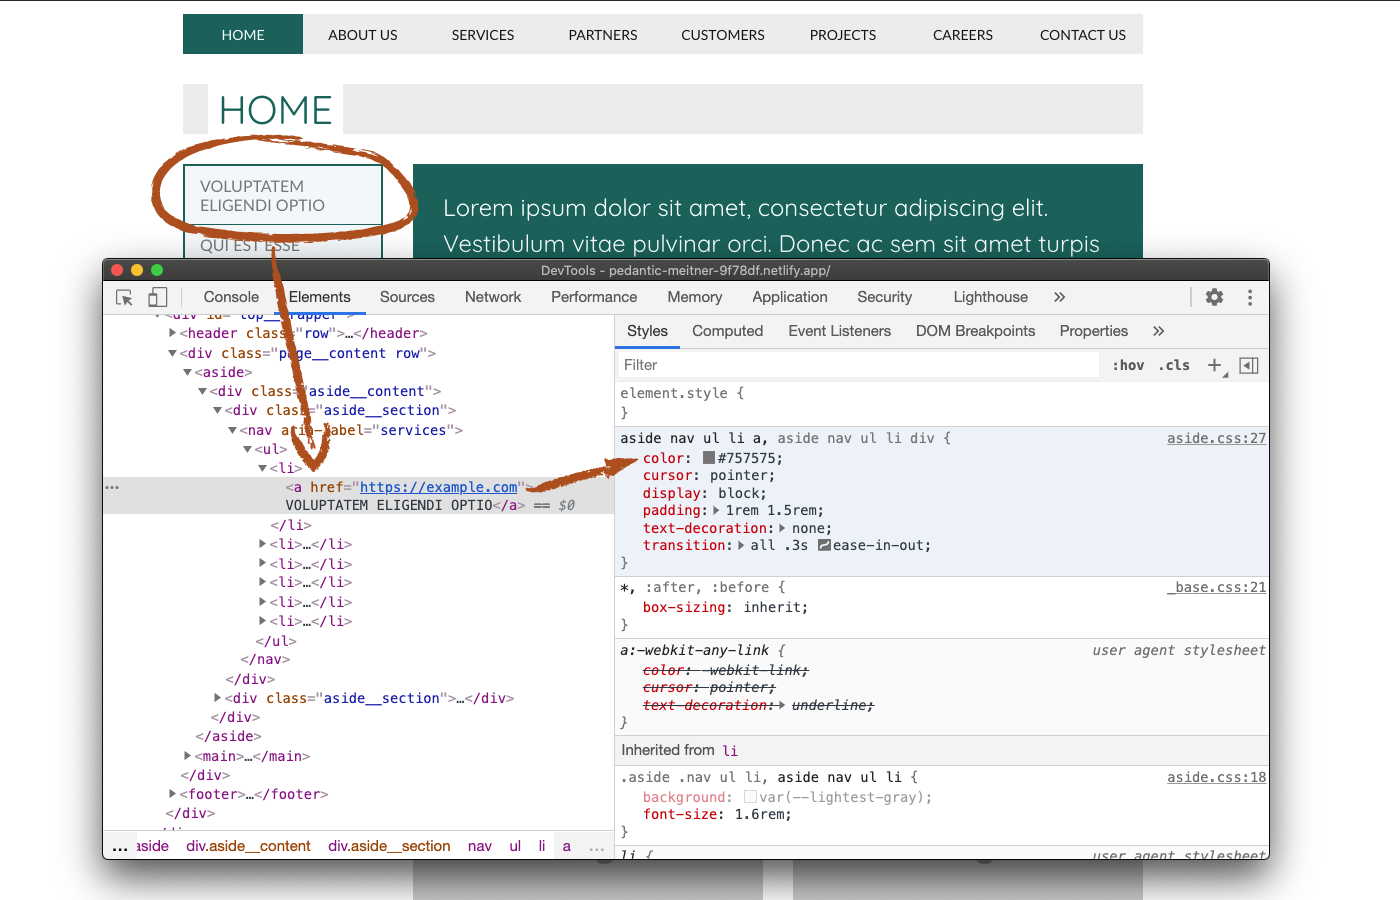Click the font-size: 1.6rem declaration

(x=717, y=814)
